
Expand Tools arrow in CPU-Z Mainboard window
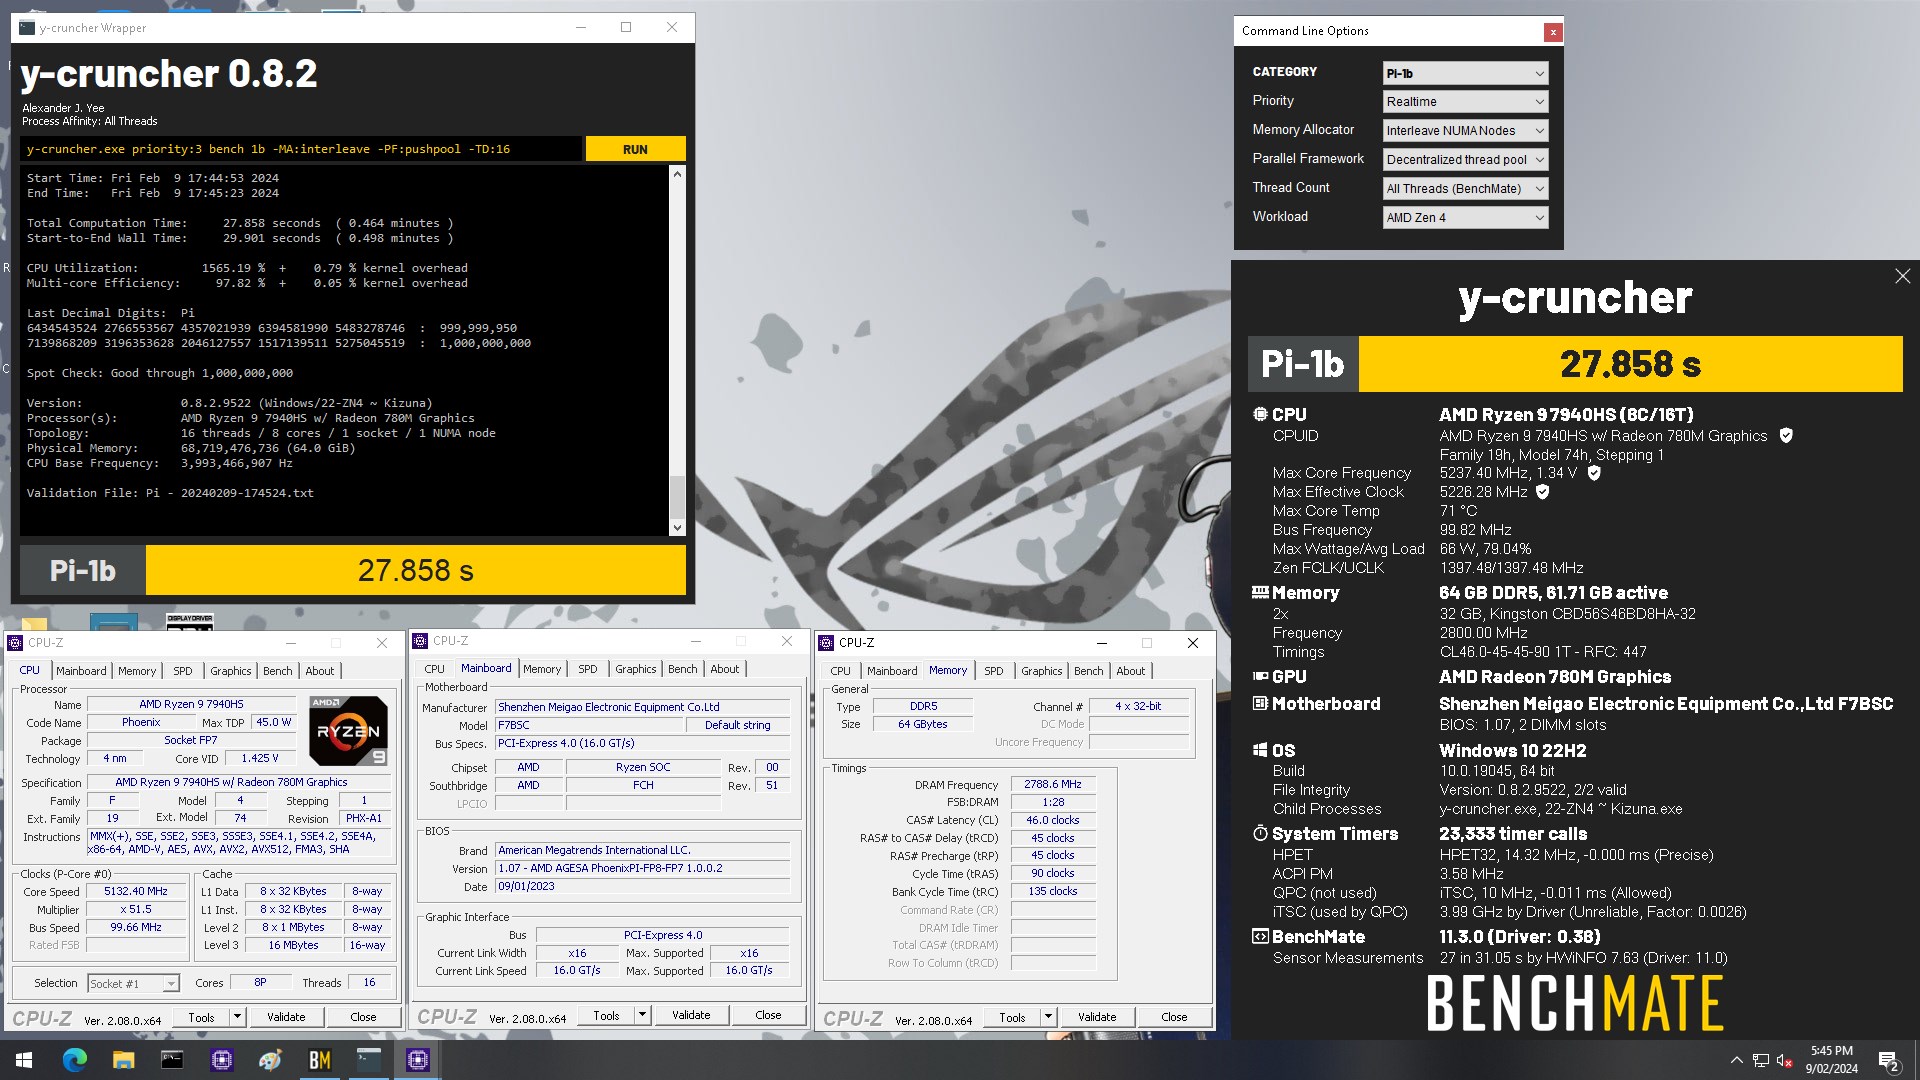642,1015
